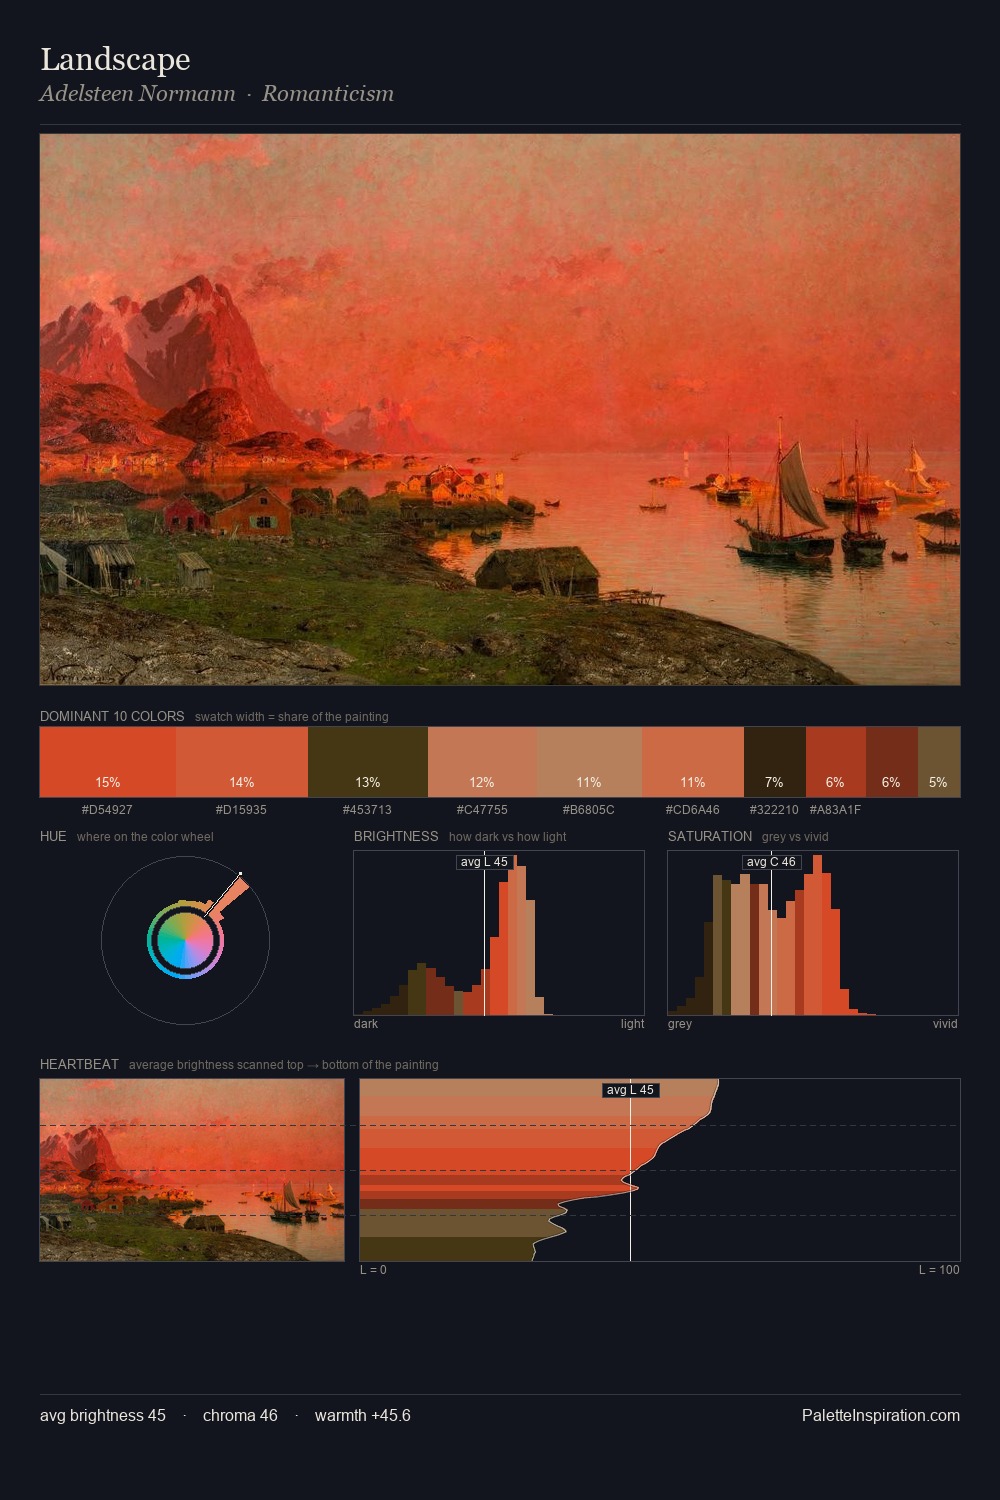1000x1500 pixels.
Task: Click the avg C 46 saturation label
Action: [x=771, y=862]
